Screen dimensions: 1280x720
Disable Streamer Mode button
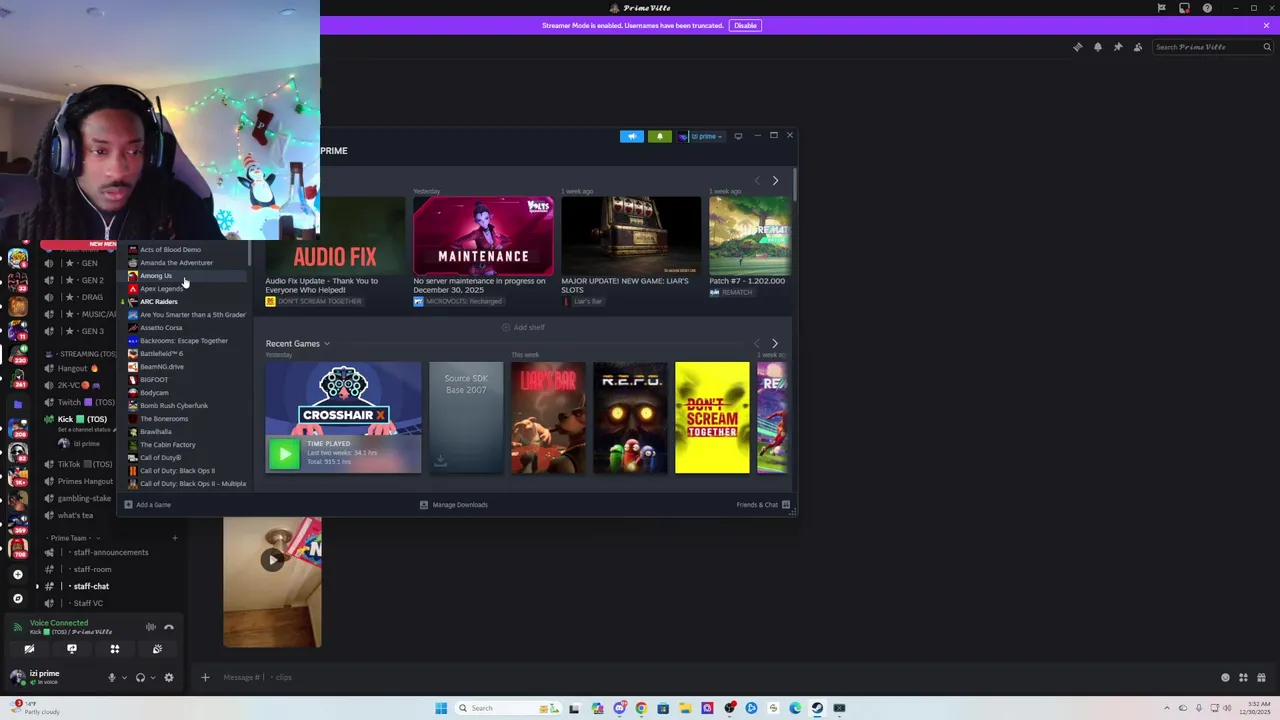(x=745, y=25)
